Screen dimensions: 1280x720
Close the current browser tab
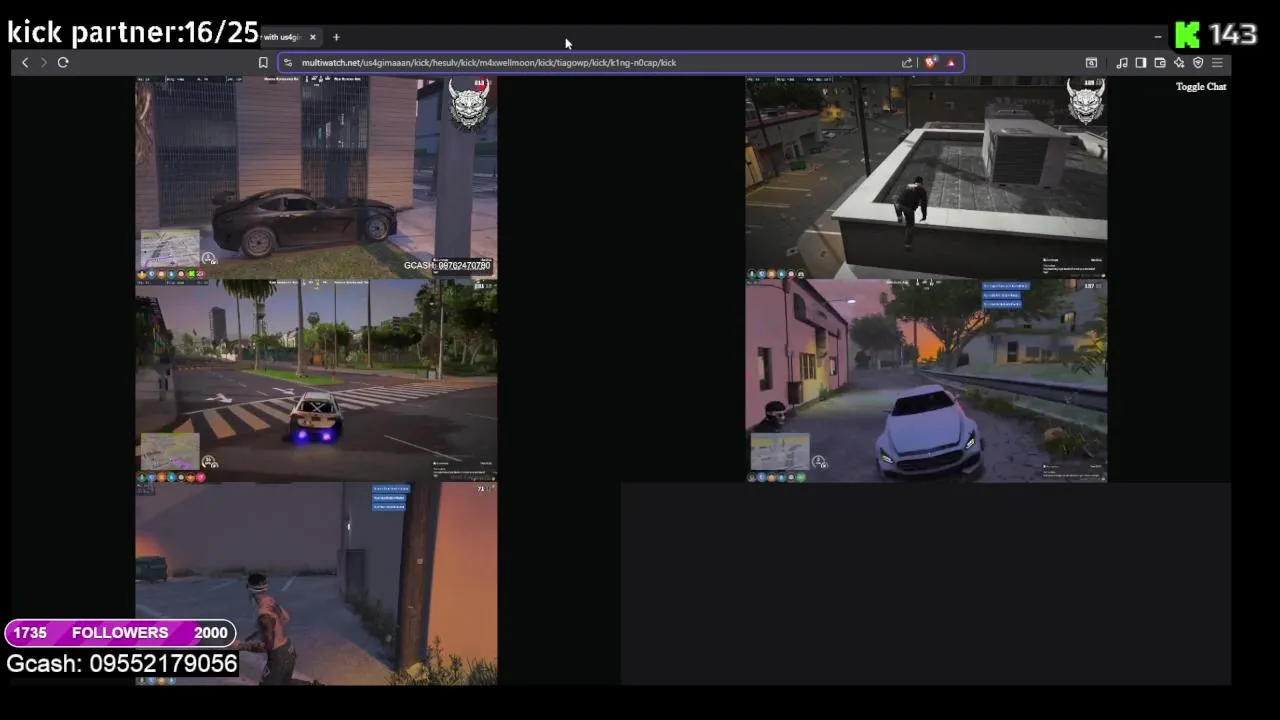[312, 37]
